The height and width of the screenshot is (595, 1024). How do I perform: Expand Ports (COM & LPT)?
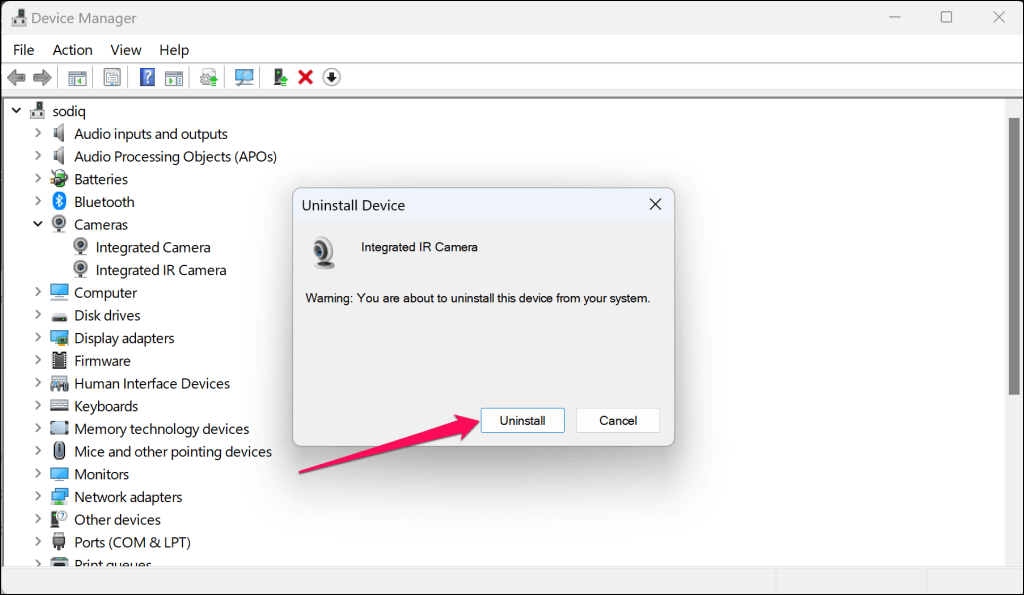38,542
